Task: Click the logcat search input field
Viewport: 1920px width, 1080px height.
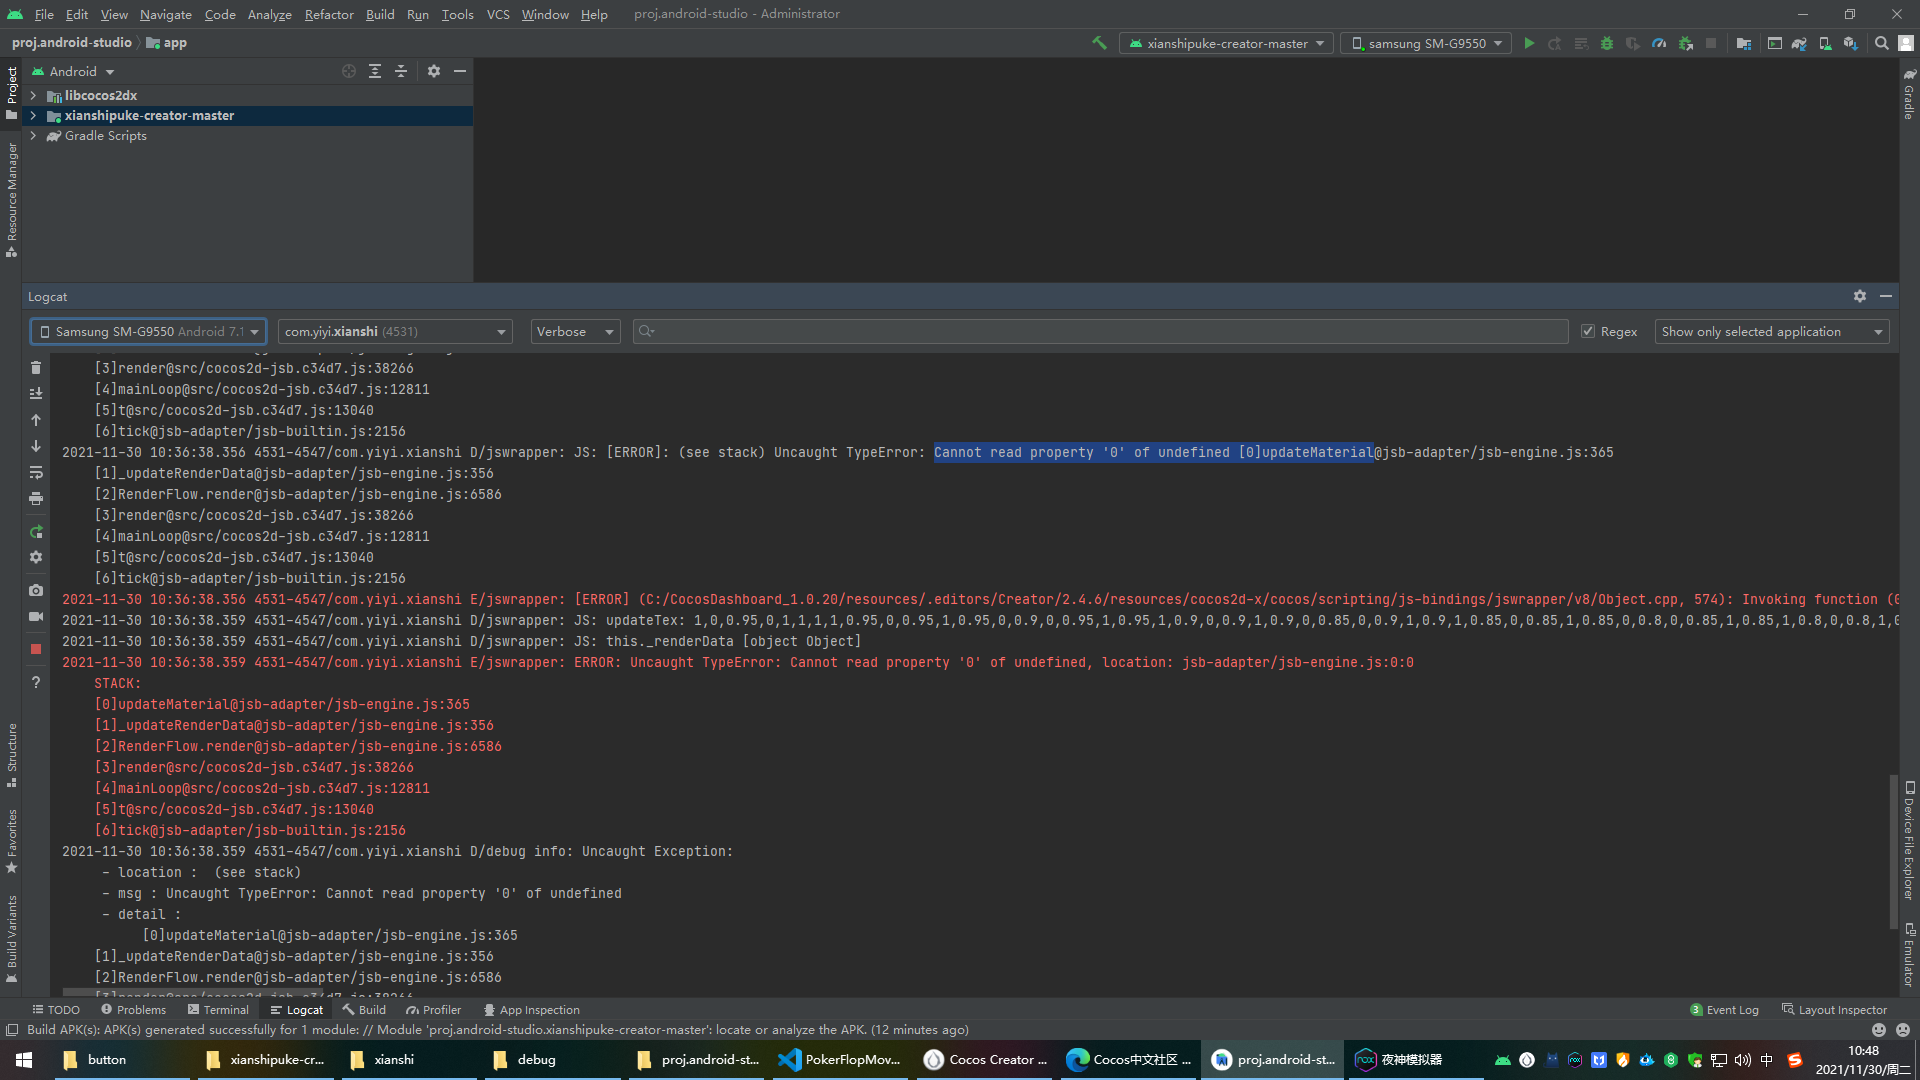Action: click(x=1100, y=331)
